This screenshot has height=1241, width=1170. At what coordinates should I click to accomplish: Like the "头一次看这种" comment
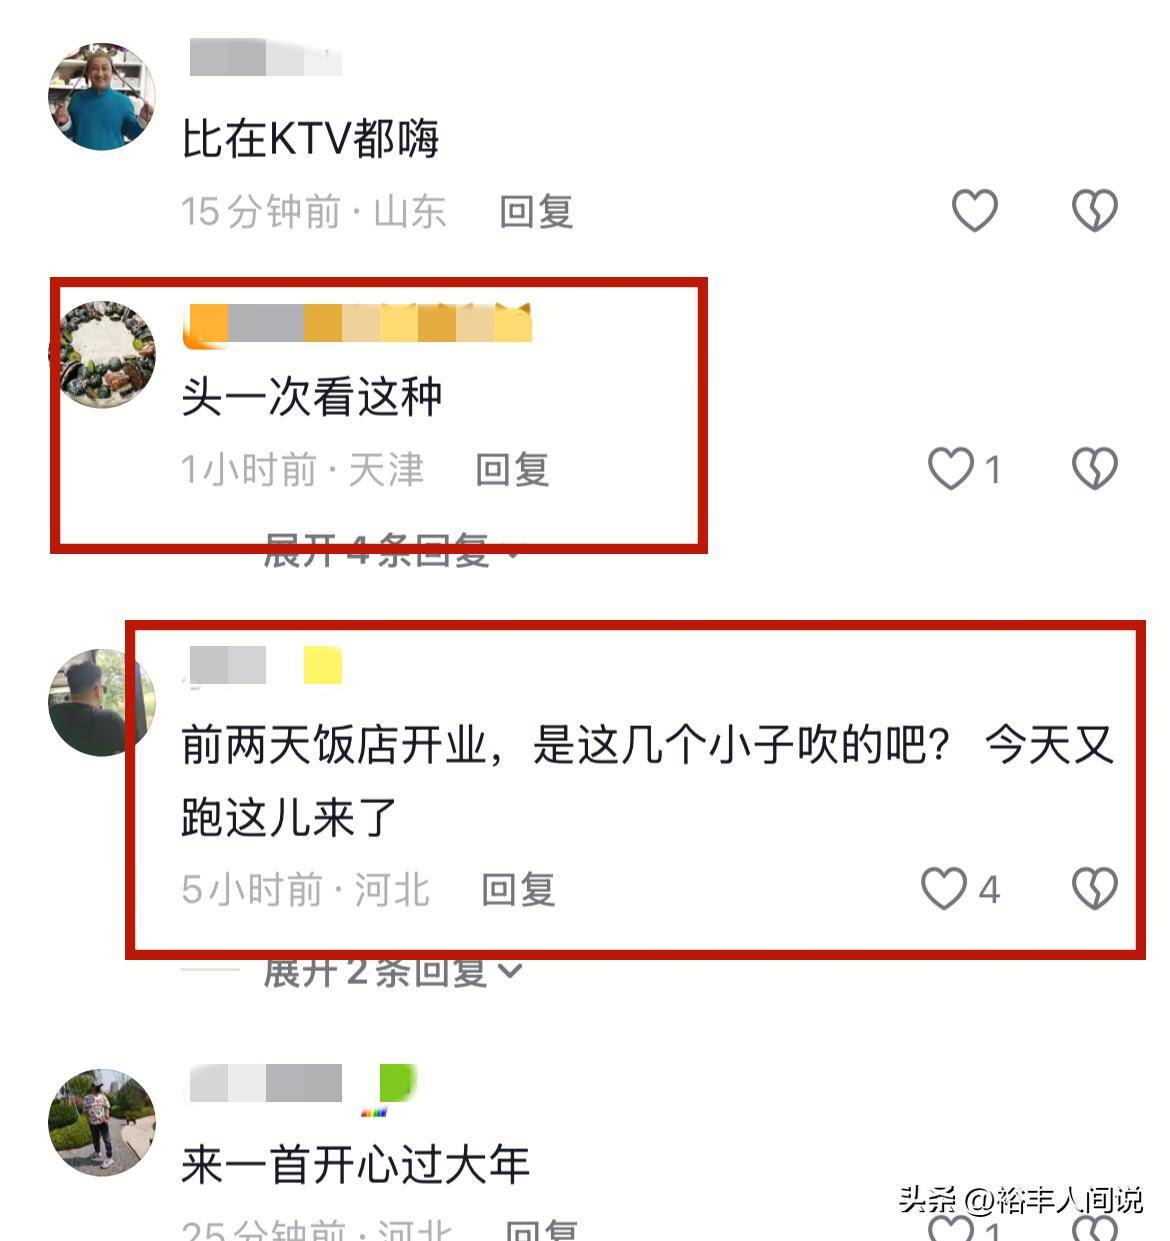point(951,468)
